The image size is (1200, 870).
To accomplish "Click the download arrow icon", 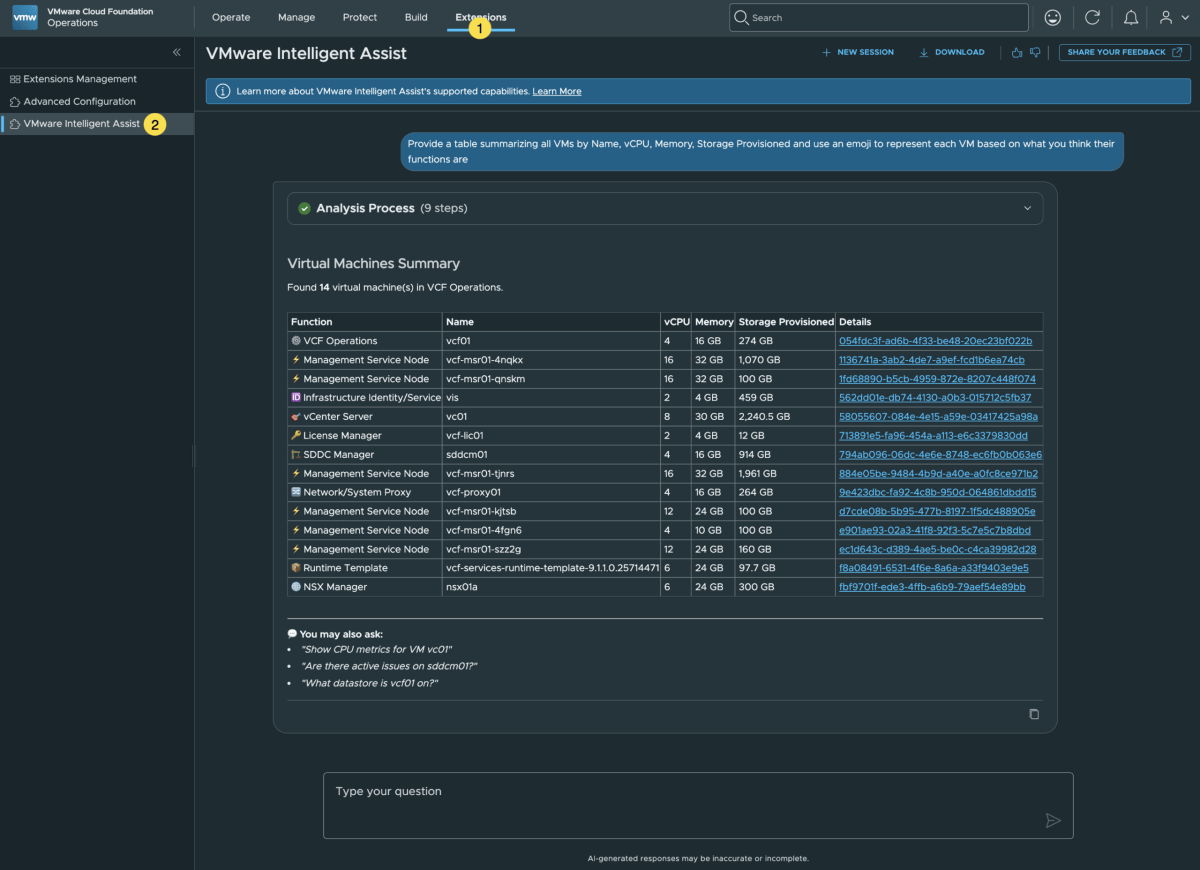I will click(x=924, y=52).
